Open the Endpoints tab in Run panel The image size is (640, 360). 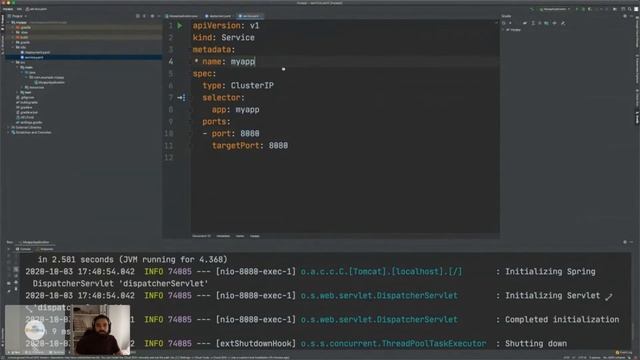(x=46, y=249)
